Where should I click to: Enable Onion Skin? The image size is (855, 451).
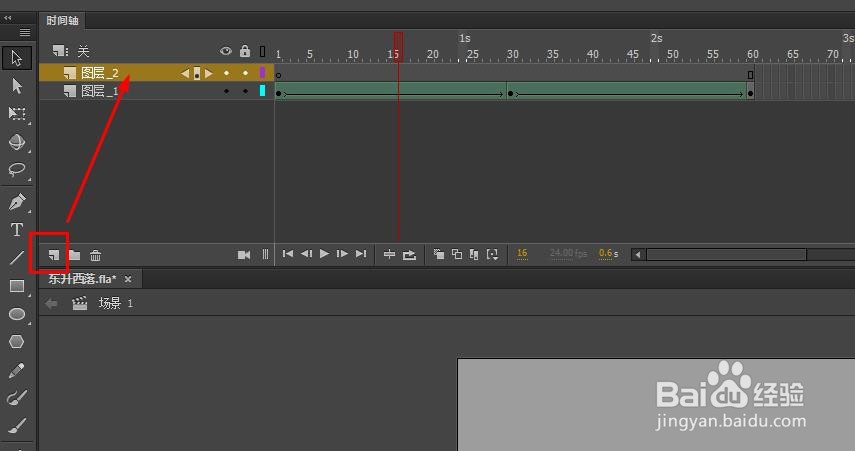point(438,254)
